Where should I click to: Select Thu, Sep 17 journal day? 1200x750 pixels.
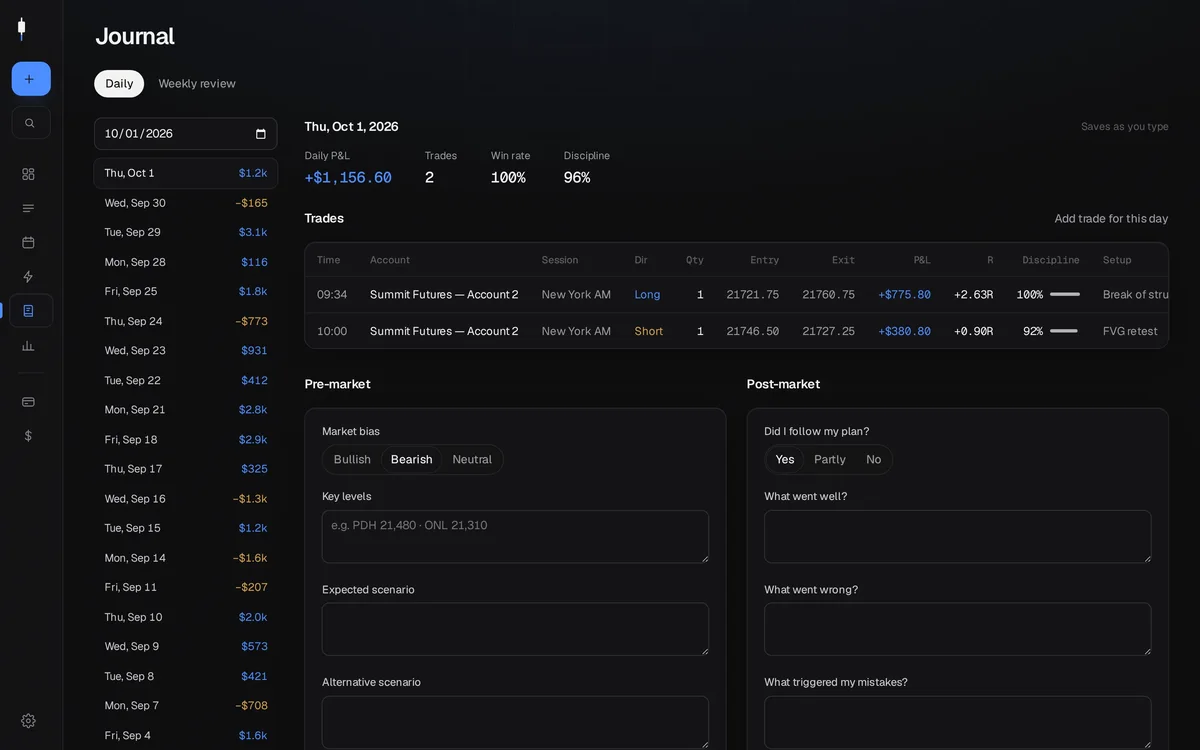pos(186,469)
